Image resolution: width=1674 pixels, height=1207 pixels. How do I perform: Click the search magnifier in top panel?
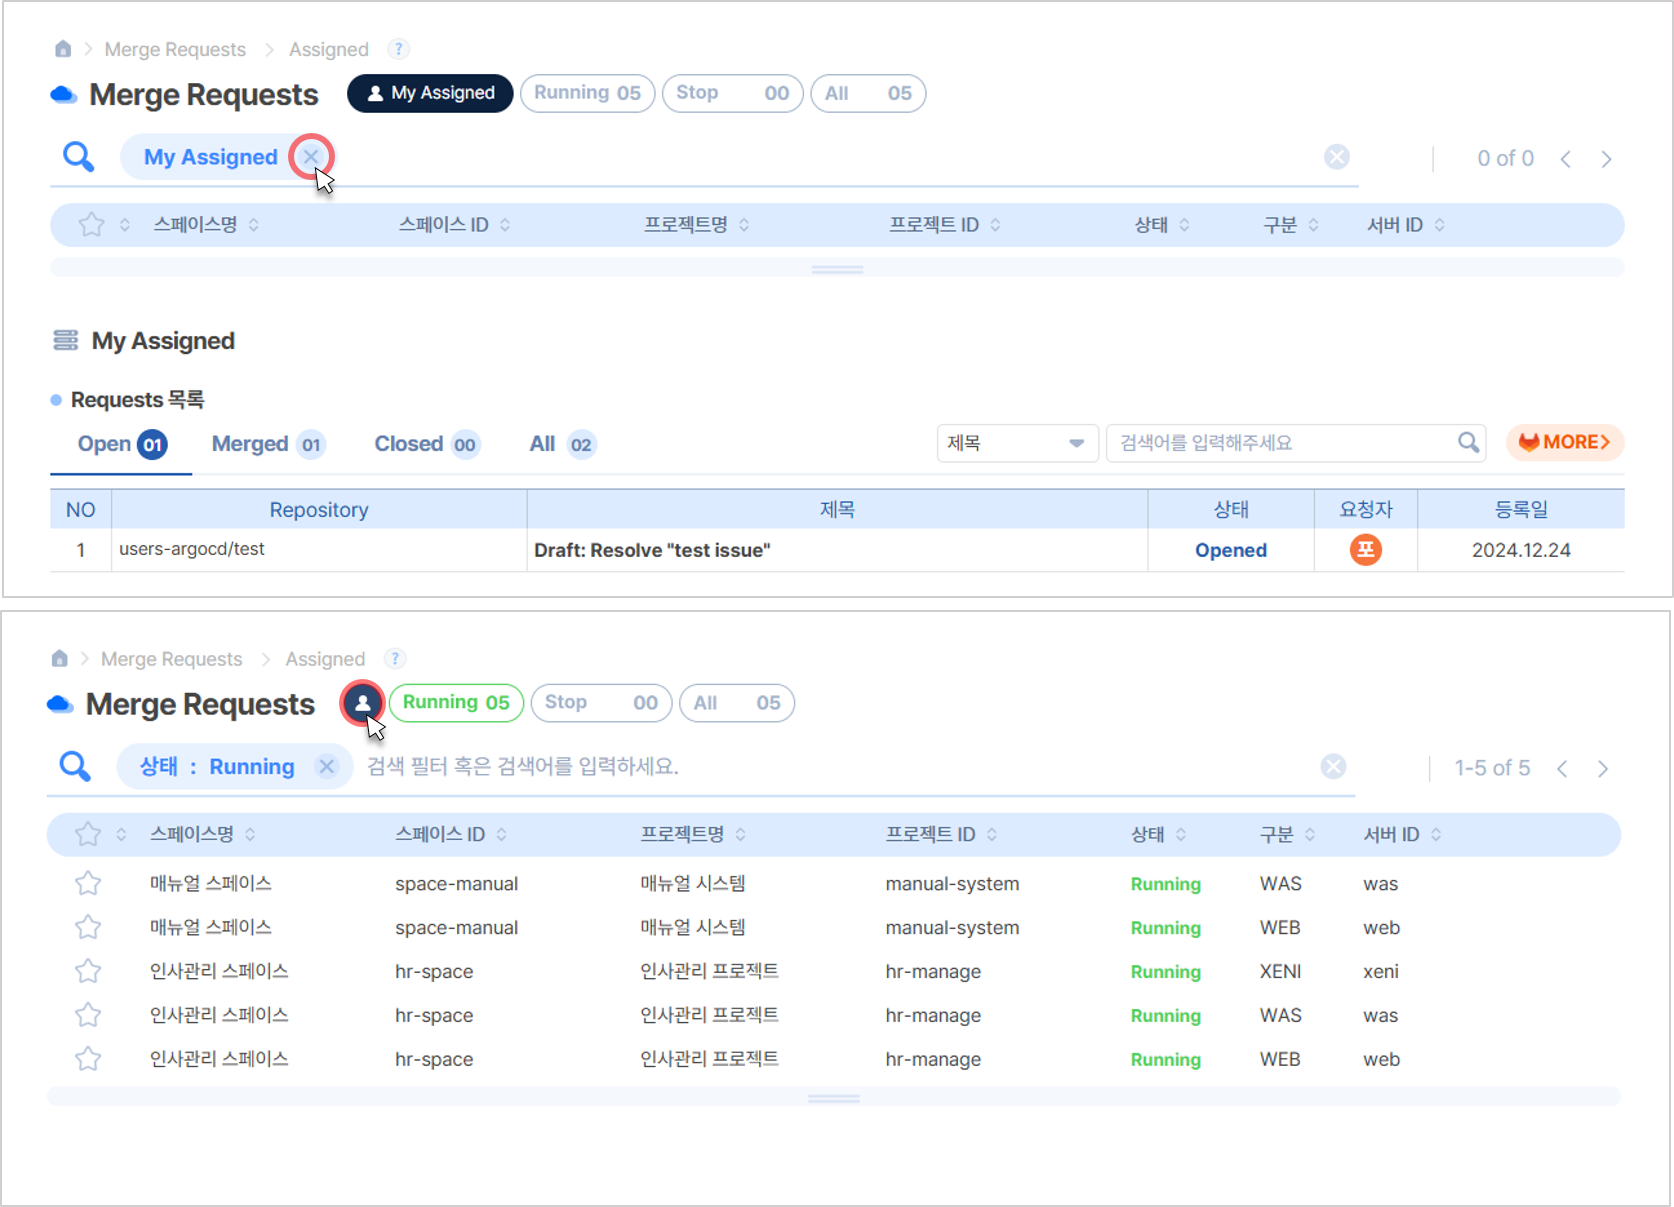(x=78, y=157)
